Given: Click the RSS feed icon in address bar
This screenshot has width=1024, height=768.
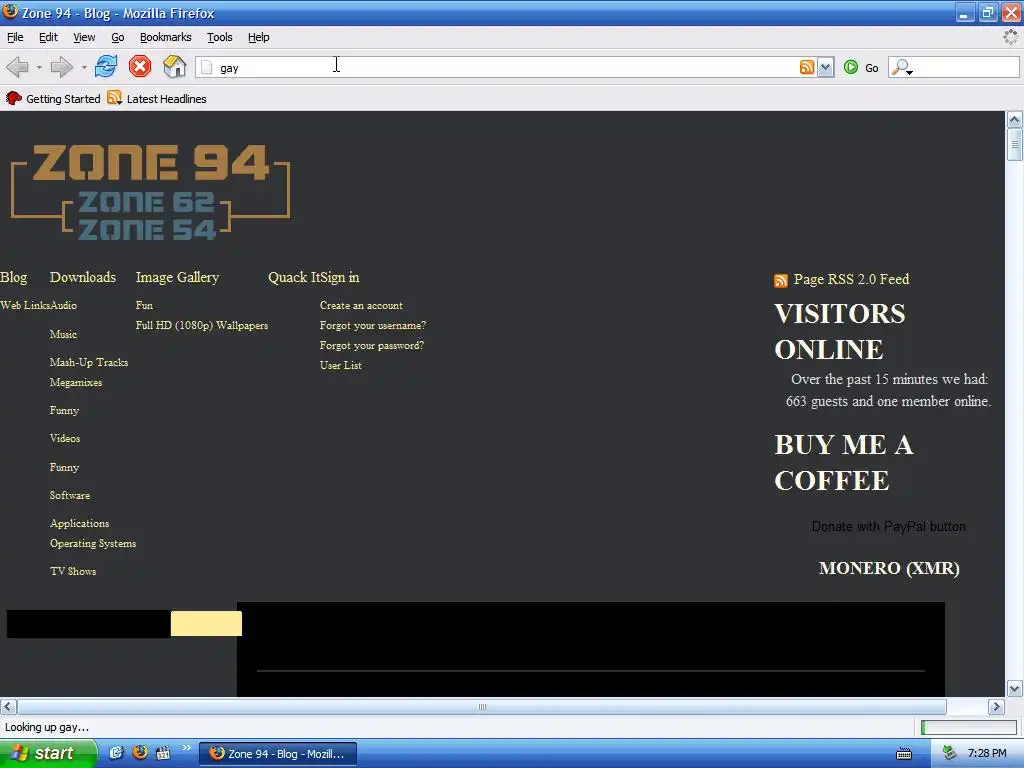Looking at the screenshot, I should pyautogui.click(x=807, y=67).
